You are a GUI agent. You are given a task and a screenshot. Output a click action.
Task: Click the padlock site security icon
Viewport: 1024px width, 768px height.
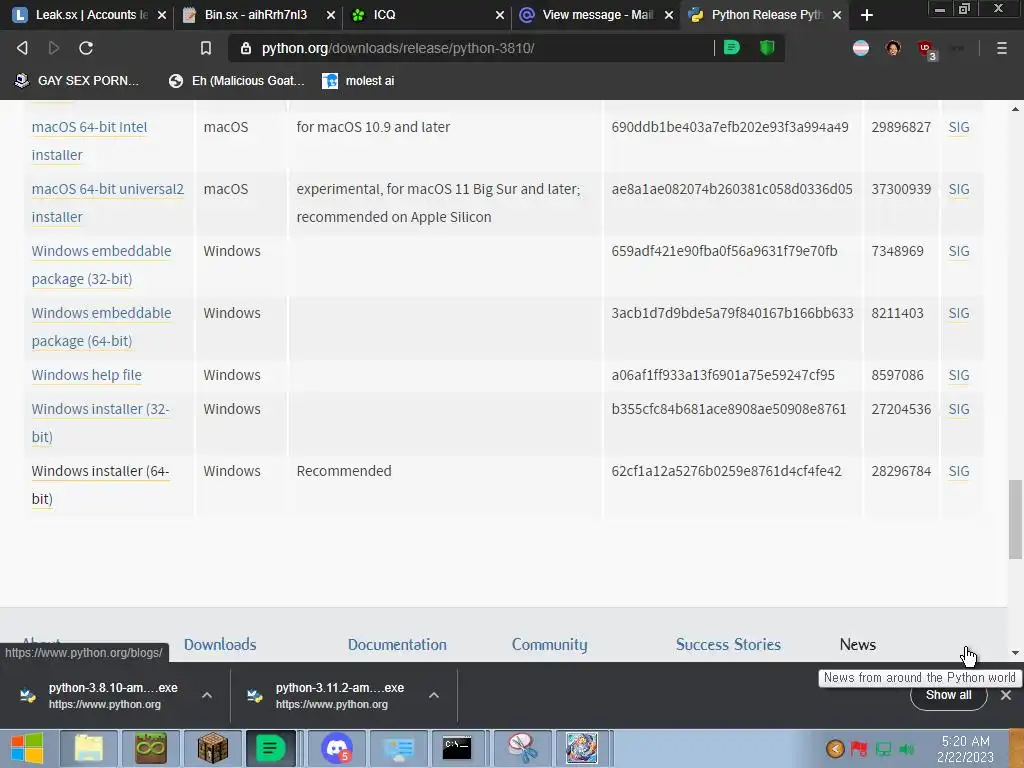[x=246, y=48]
